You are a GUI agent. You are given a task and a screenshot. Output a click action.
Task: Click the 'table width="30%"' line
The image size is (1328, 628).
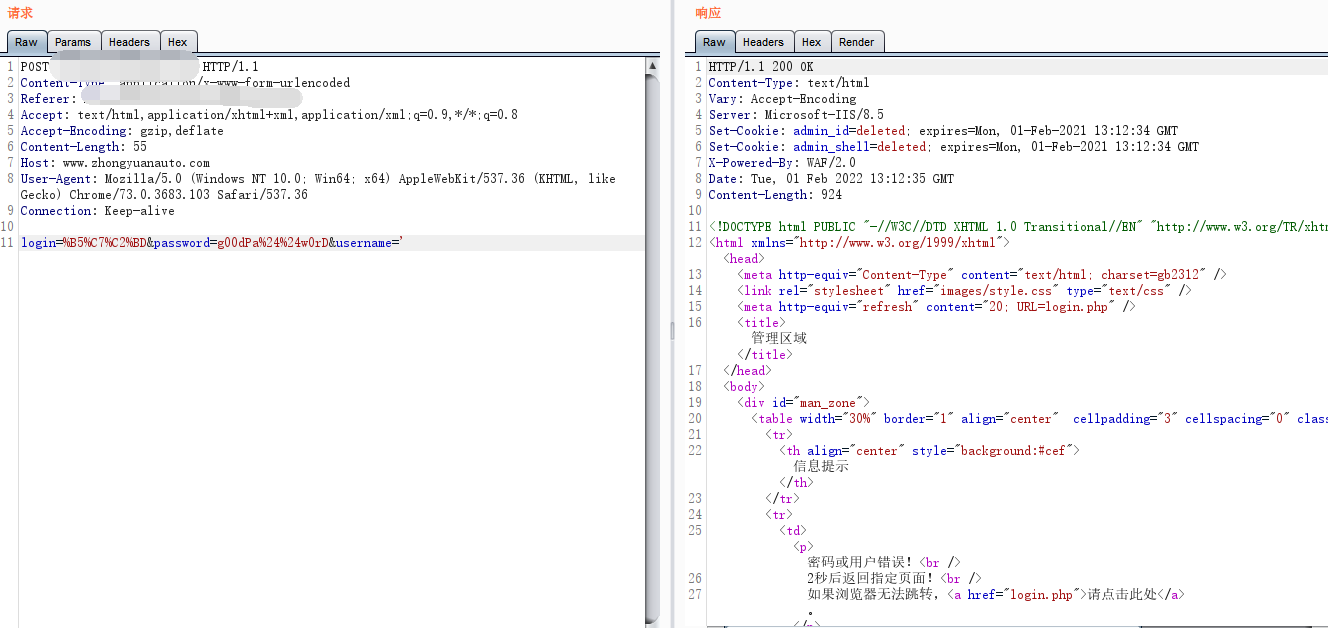pyautogui.click(x=1039, y=419)
